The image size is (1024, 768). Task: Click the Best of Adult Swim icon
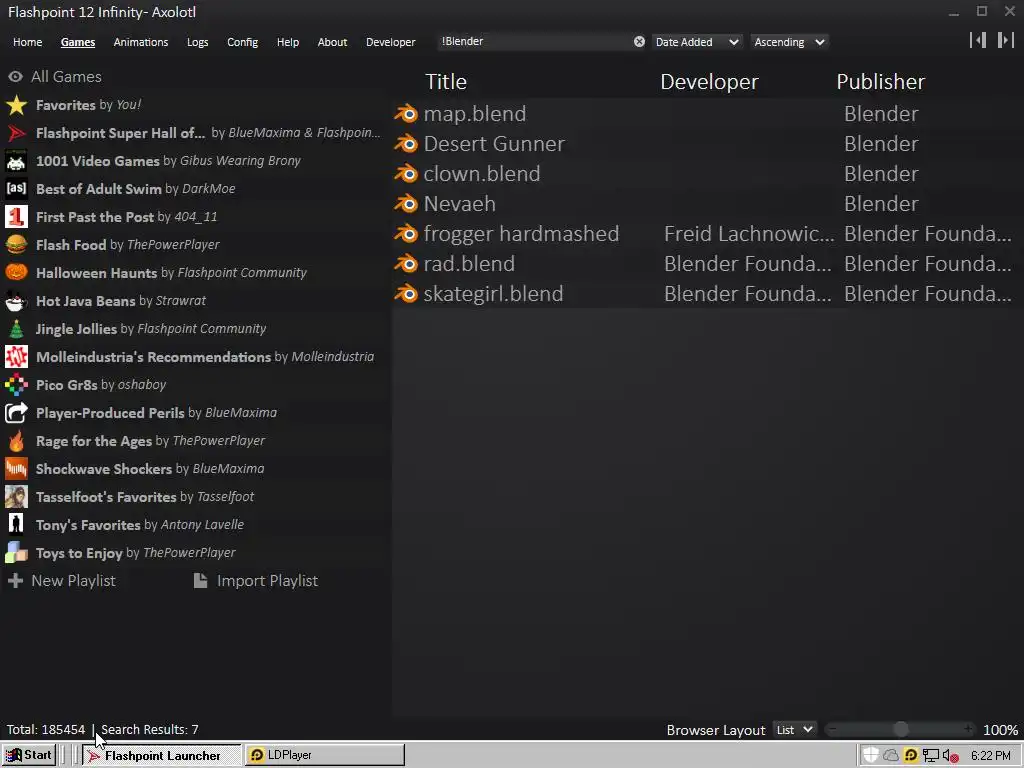[16, 189]
